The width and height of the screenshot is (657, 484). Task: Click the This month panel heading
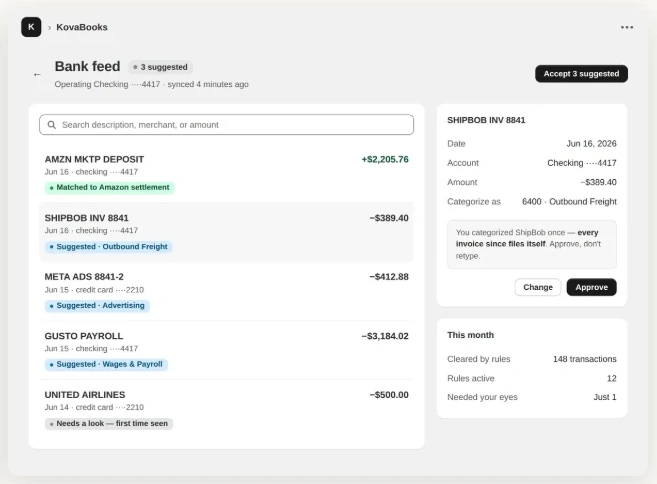pos(471,335)
